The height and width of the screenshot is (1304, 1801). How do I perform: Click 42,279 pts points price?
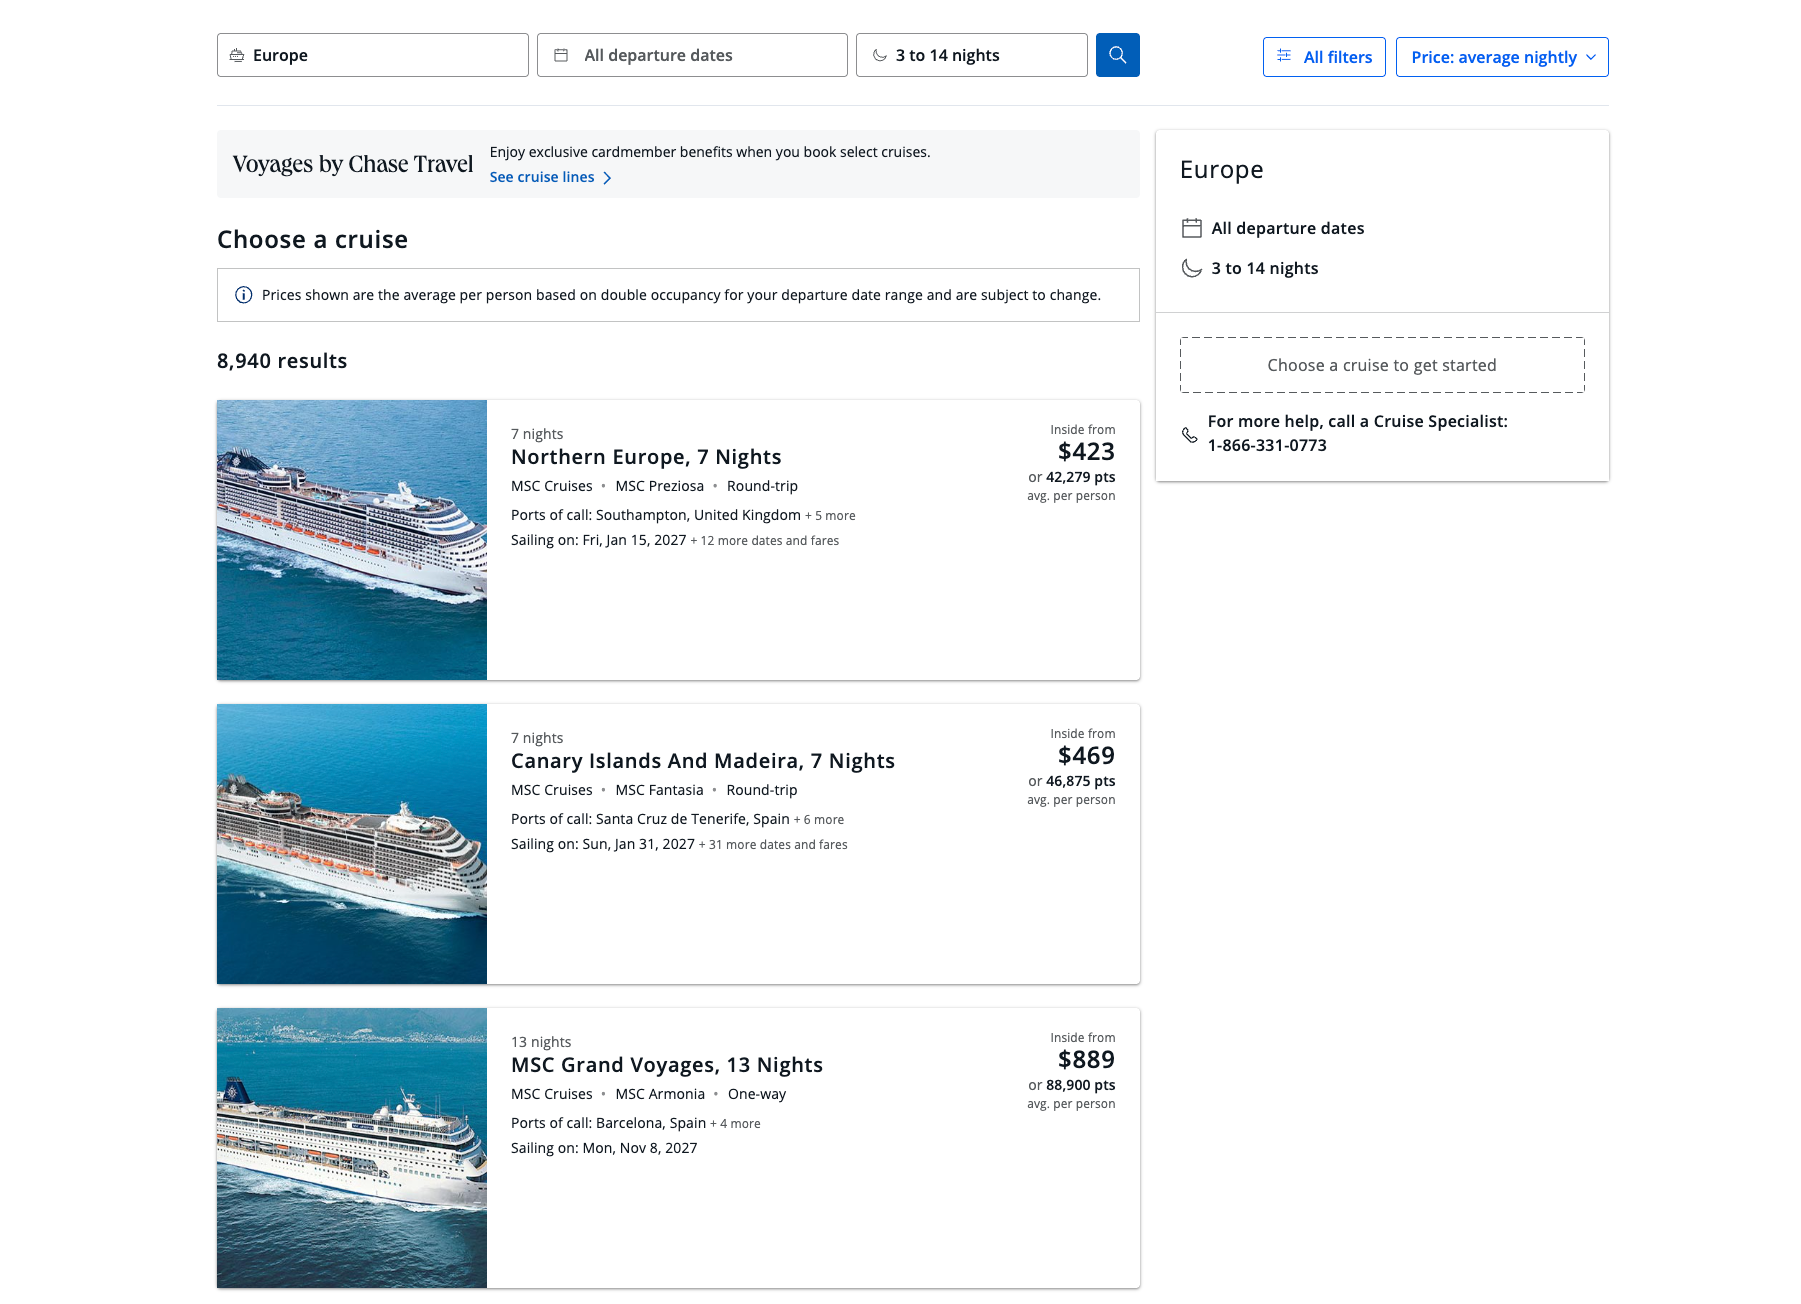point(1081,477)
